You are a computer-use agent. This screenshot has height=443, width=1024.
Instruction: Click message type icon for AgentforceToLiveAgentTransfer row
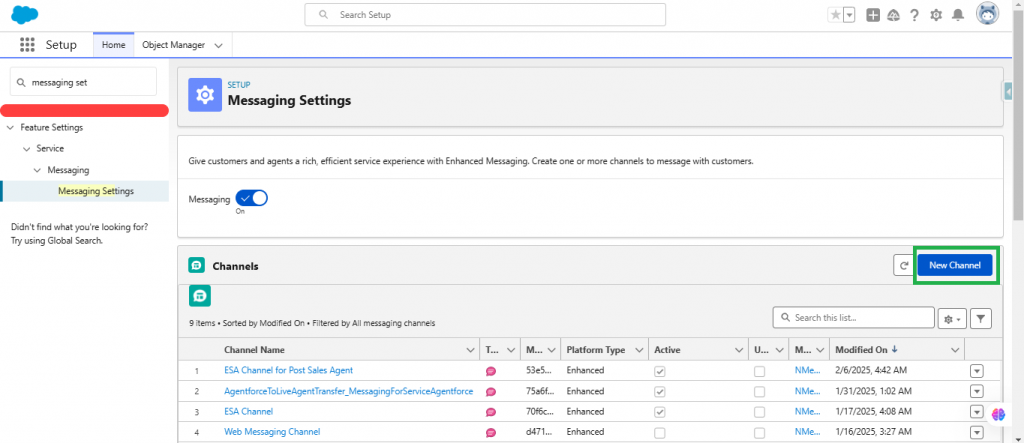491,391
